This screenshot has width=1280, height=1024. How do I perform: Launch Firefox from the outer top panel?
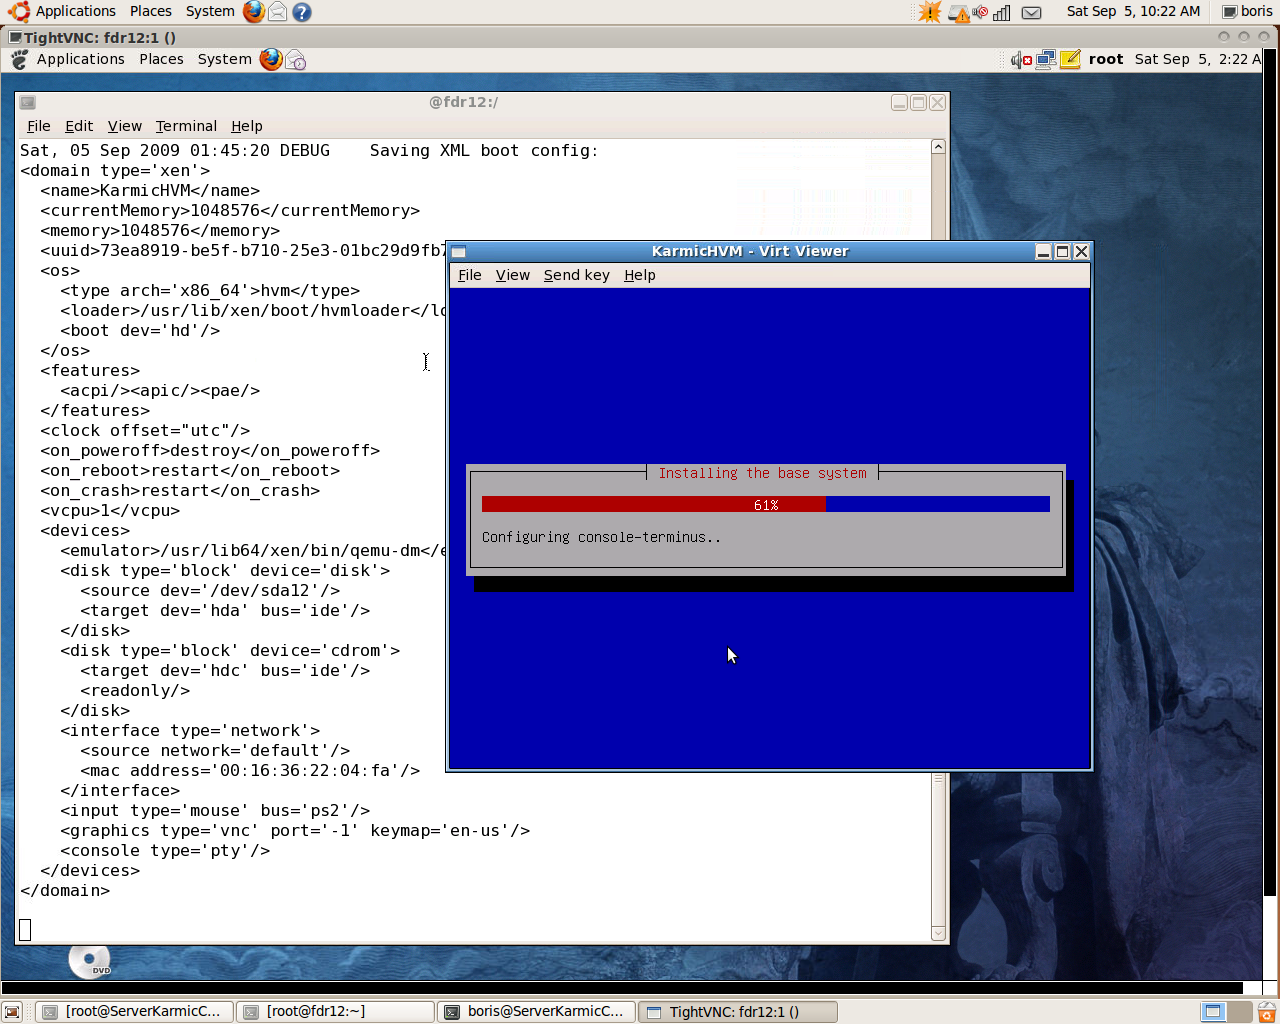(254, 12)
